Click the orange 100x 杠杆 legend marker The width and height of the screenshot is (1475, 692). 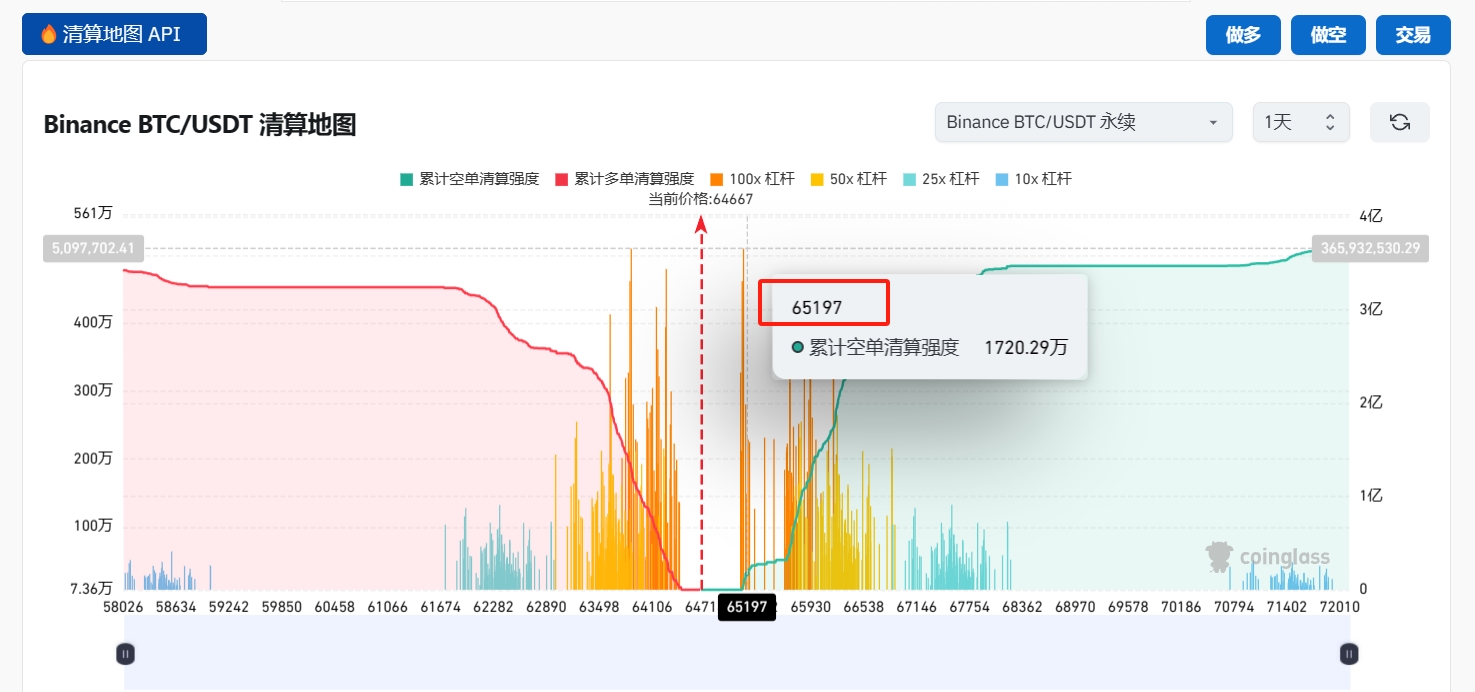click(716, 179)
